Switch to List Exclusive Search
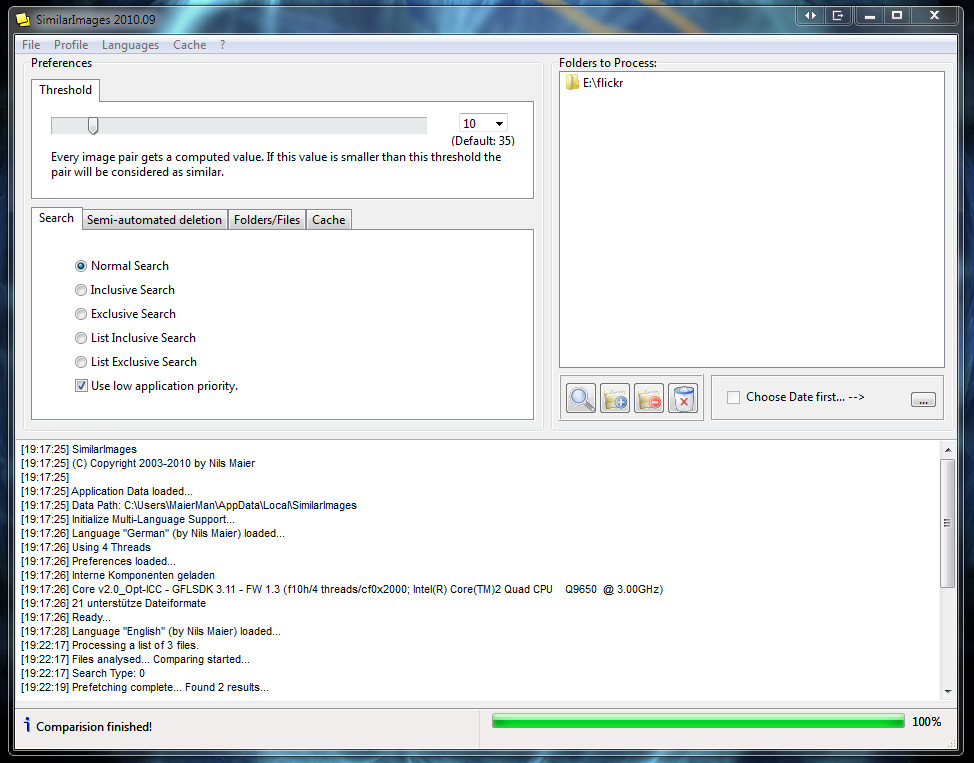This screenshot has height=763, width=974. click(81, 362)
